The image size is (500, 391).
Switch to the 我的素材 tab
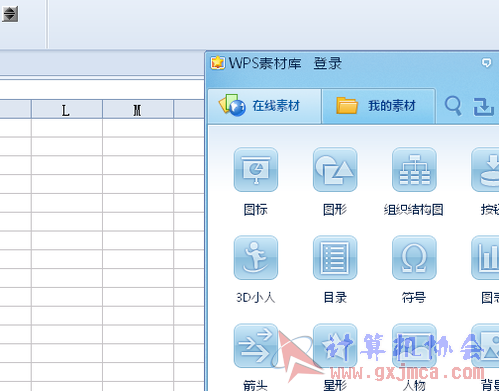(379, 106)
